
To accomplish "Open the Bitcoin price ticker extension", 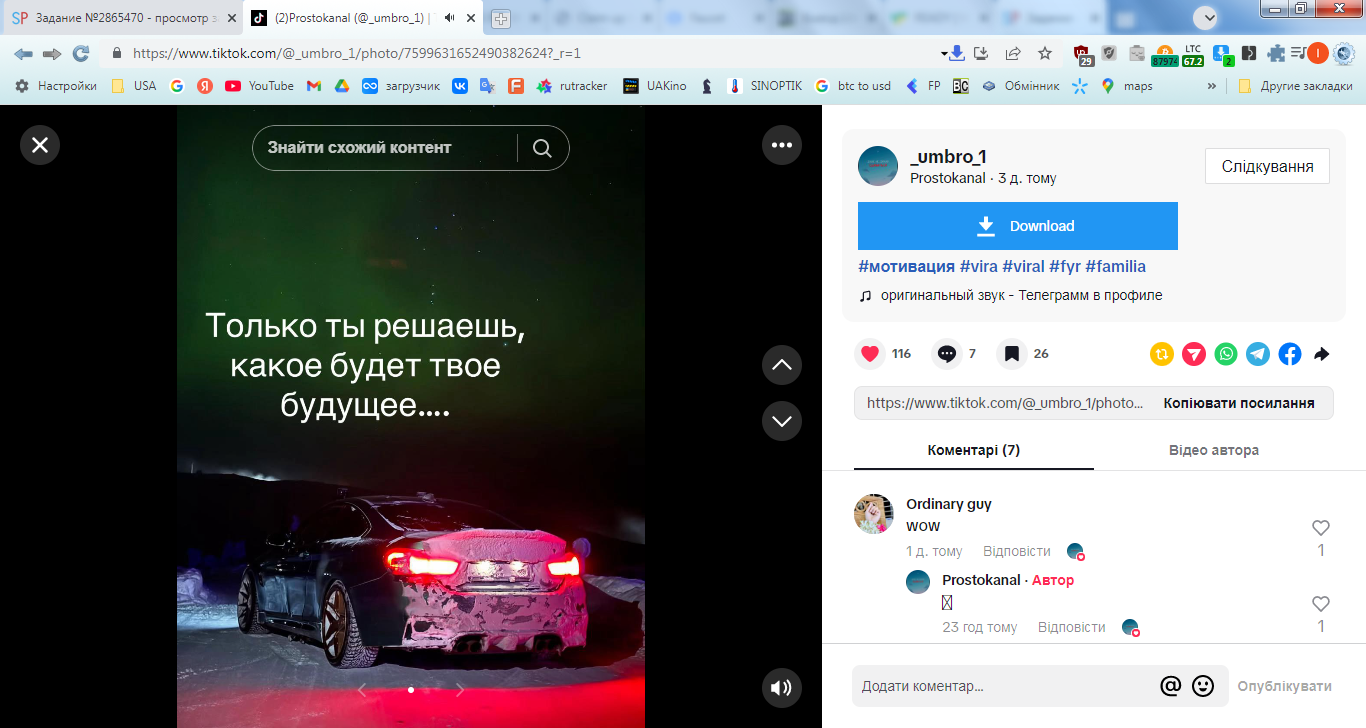I will click(x=1165, y=55).
